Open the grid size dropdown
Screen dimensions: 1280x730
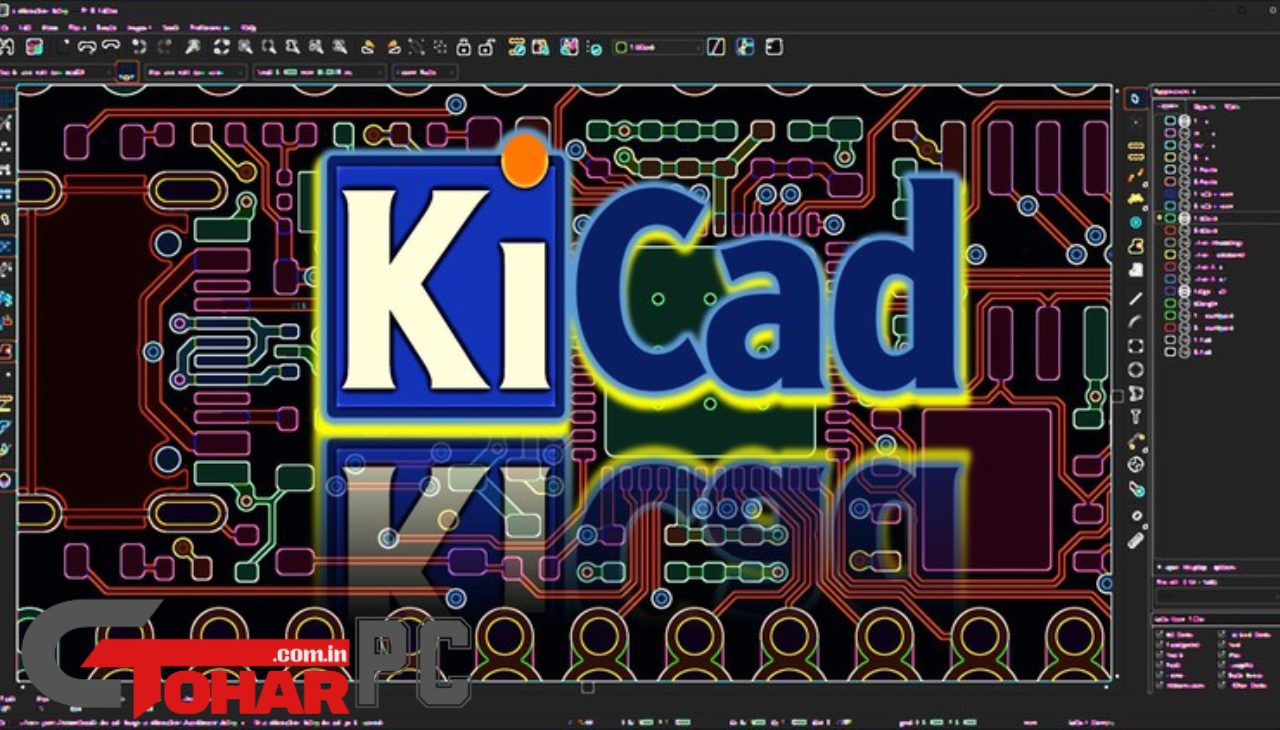pos(318,72)
